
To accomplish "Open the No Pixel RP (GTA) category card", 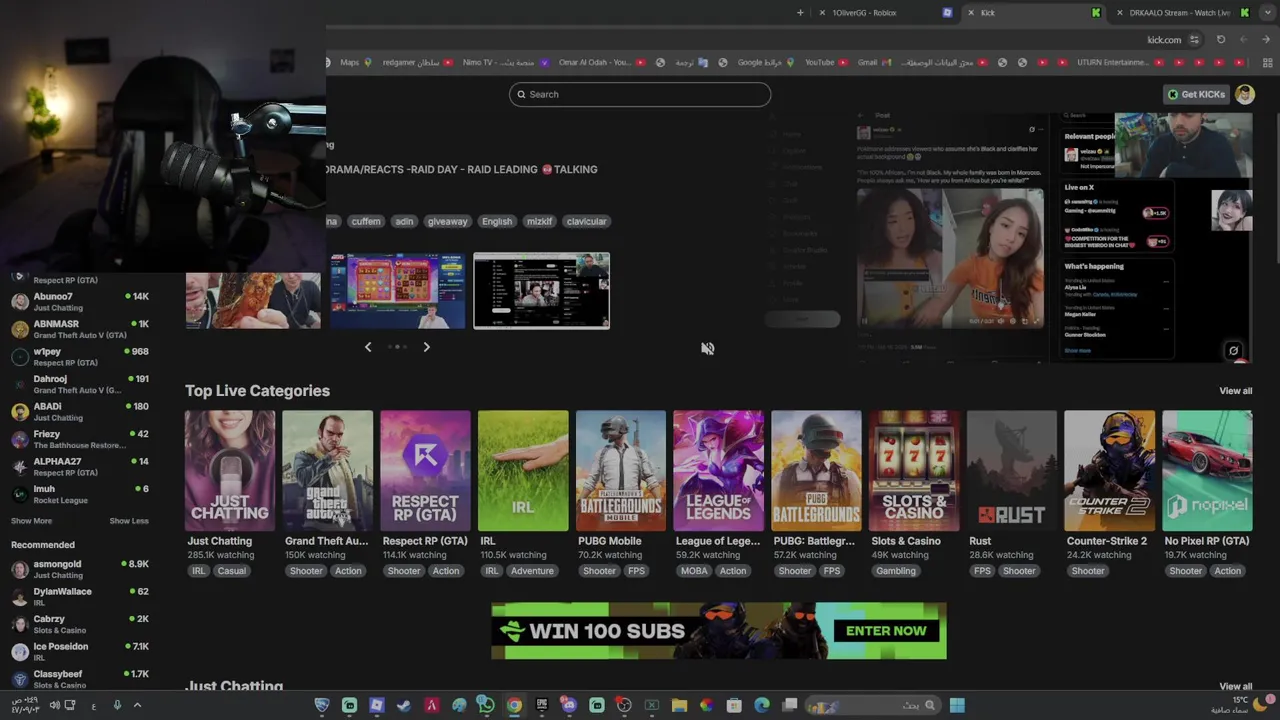I will (x=1207, y=471).
